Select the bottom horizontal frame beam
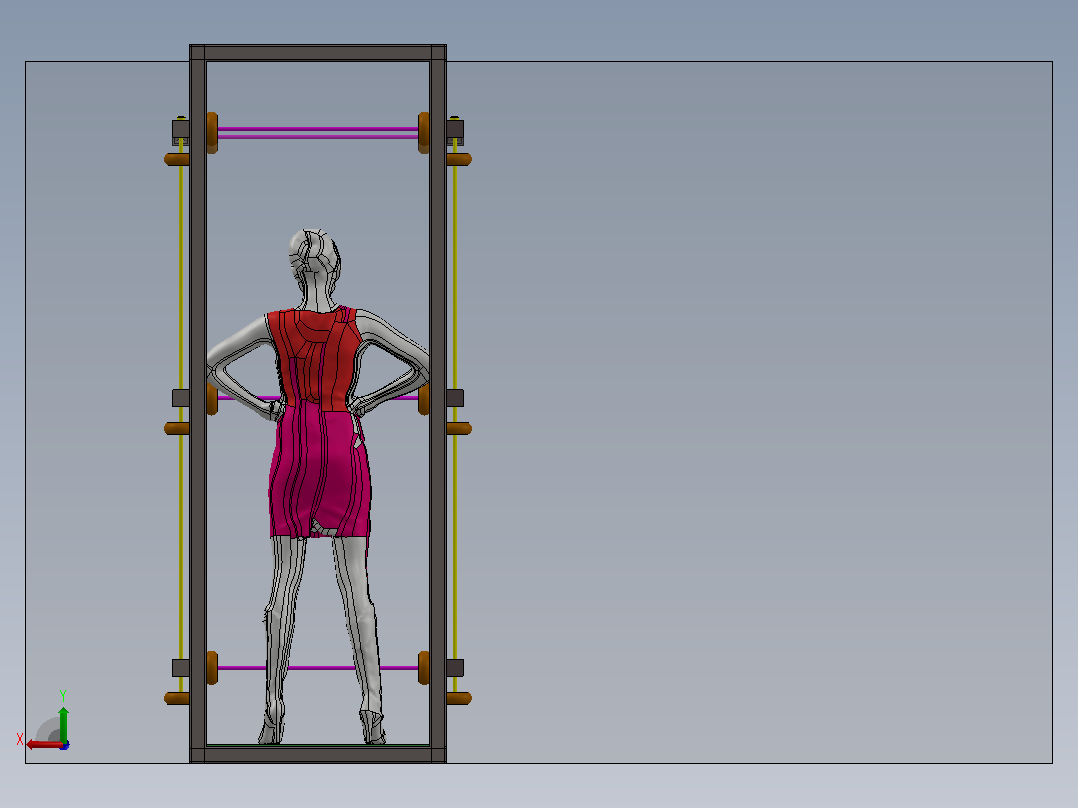Viewport: 1078px width, 808px height. pyautogui.click(x=318, y=755)
